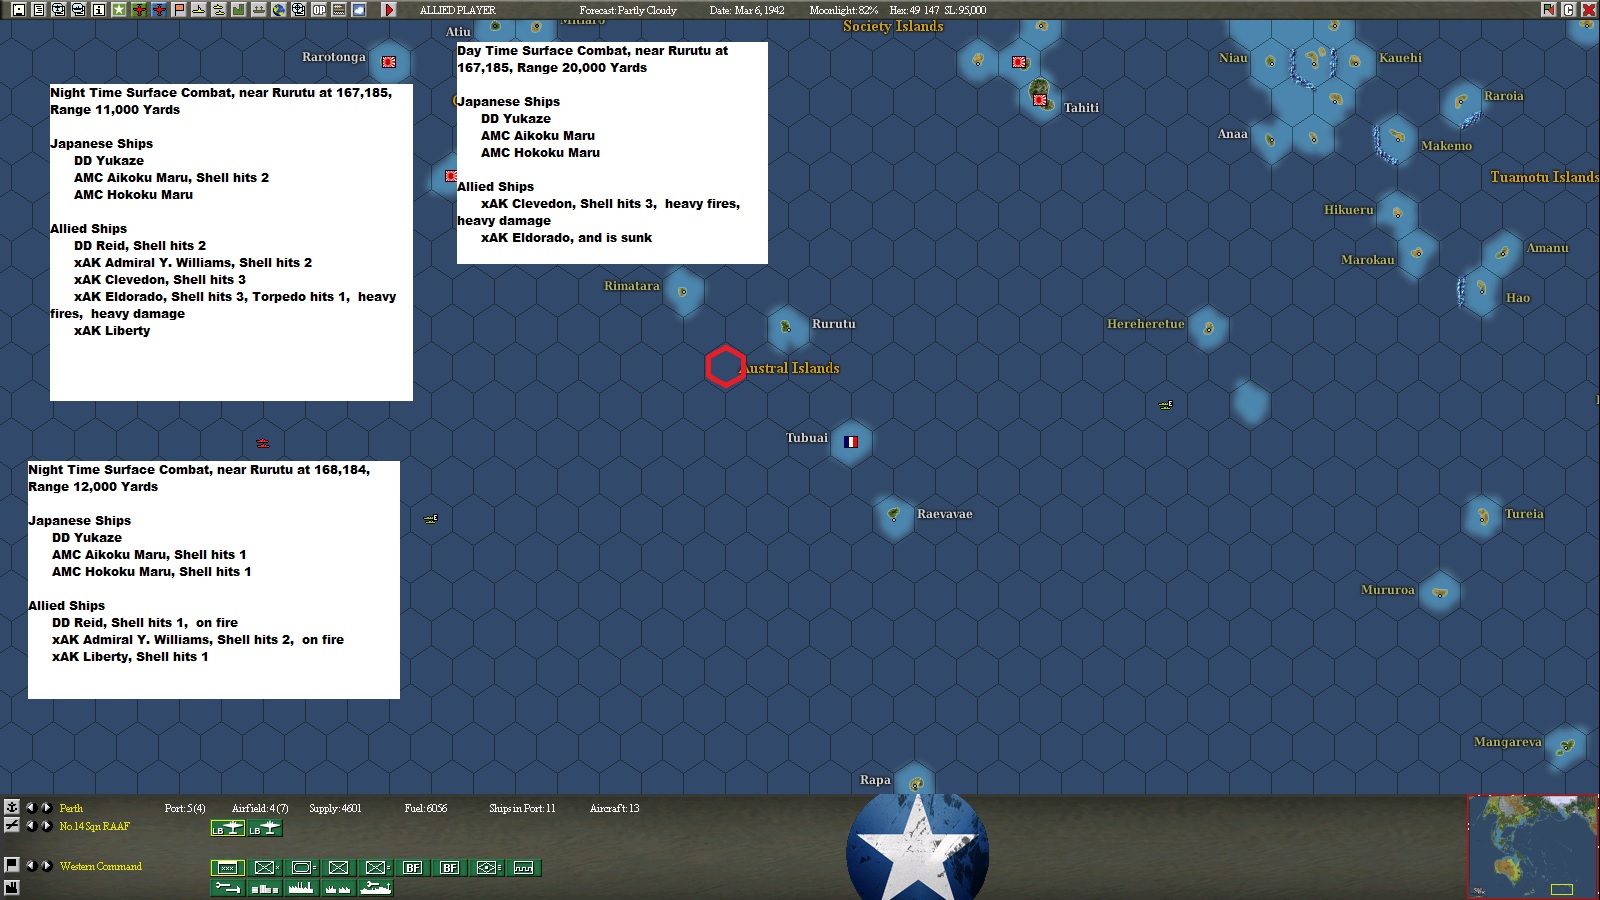Viewport: 1600px width, 900px height.
Task: Open the info 'i' toolbar icon
Action: tap(98, 10)
